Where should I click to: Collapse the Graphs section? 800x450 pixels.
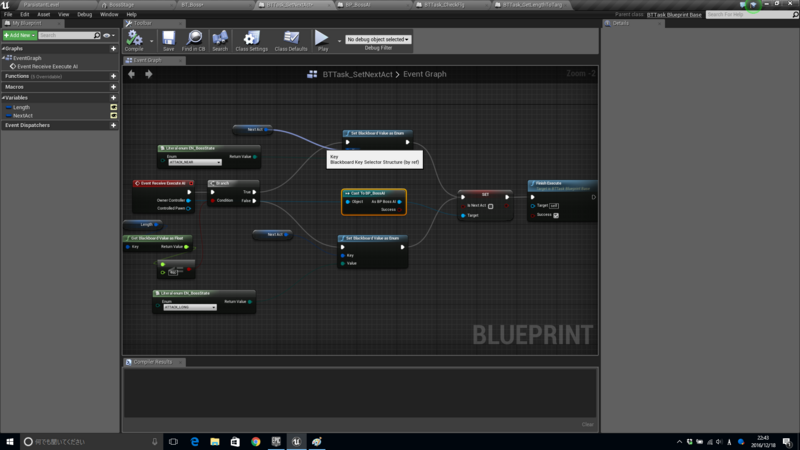(x=3, y=48)
